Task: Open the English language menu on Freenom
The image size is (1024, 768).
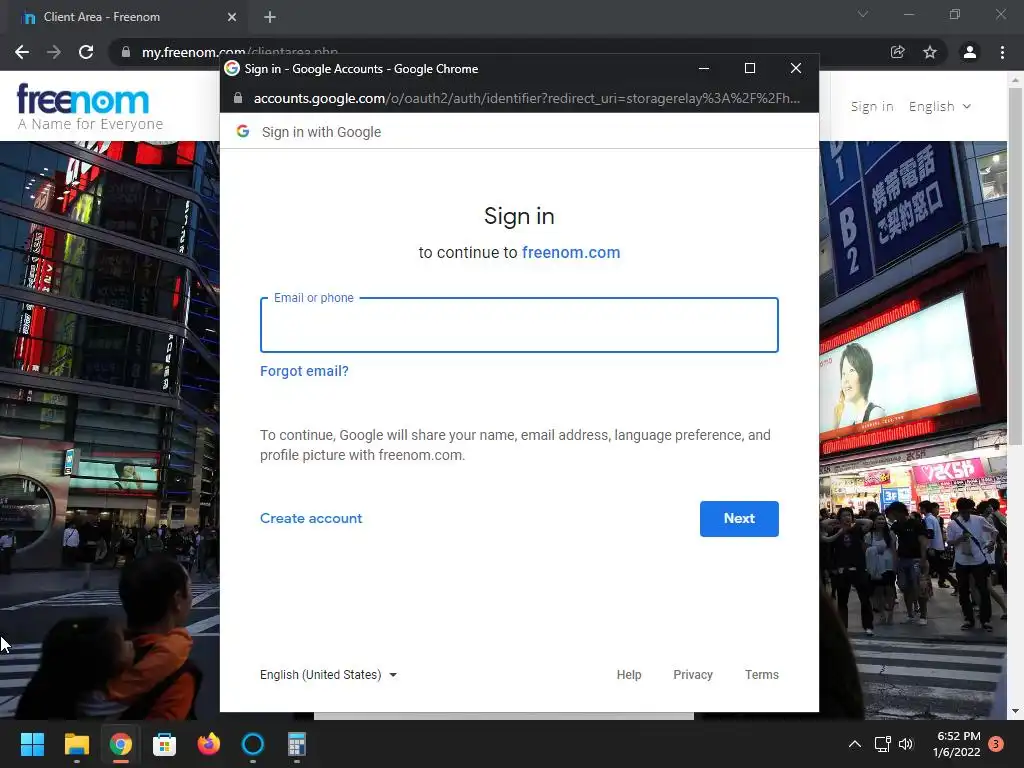Action: 940,106
